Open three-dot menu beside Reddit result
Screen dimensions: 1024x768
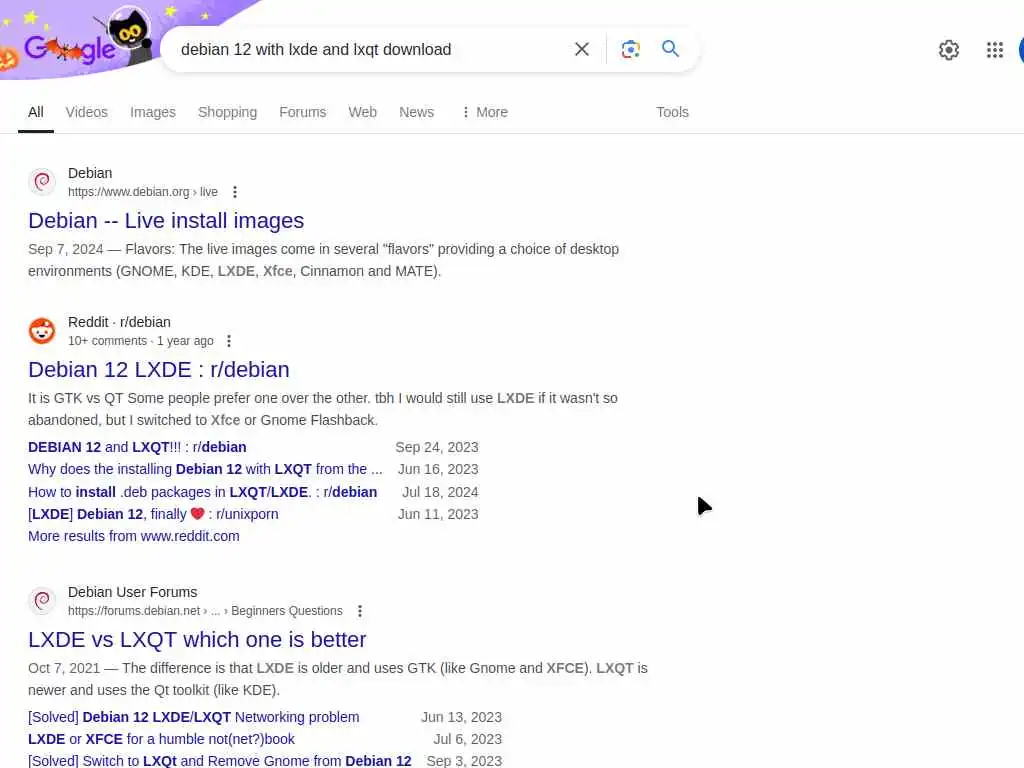point(228,341)
